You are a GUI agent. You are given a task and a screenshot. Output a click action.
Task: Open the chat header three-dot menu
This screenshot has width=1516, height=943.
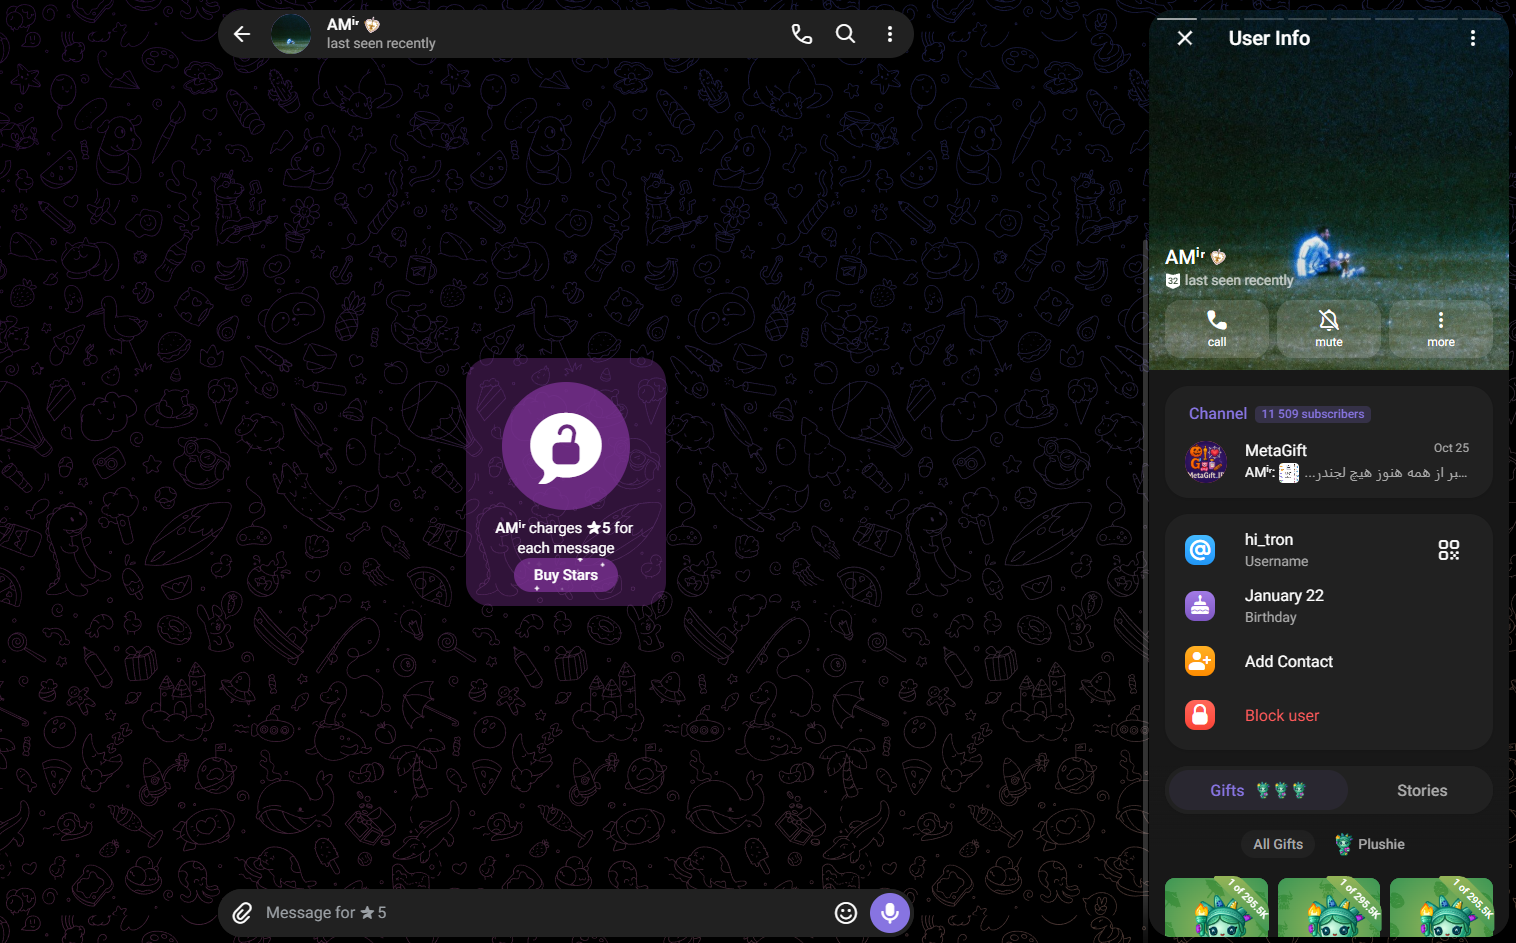point(890,34)
